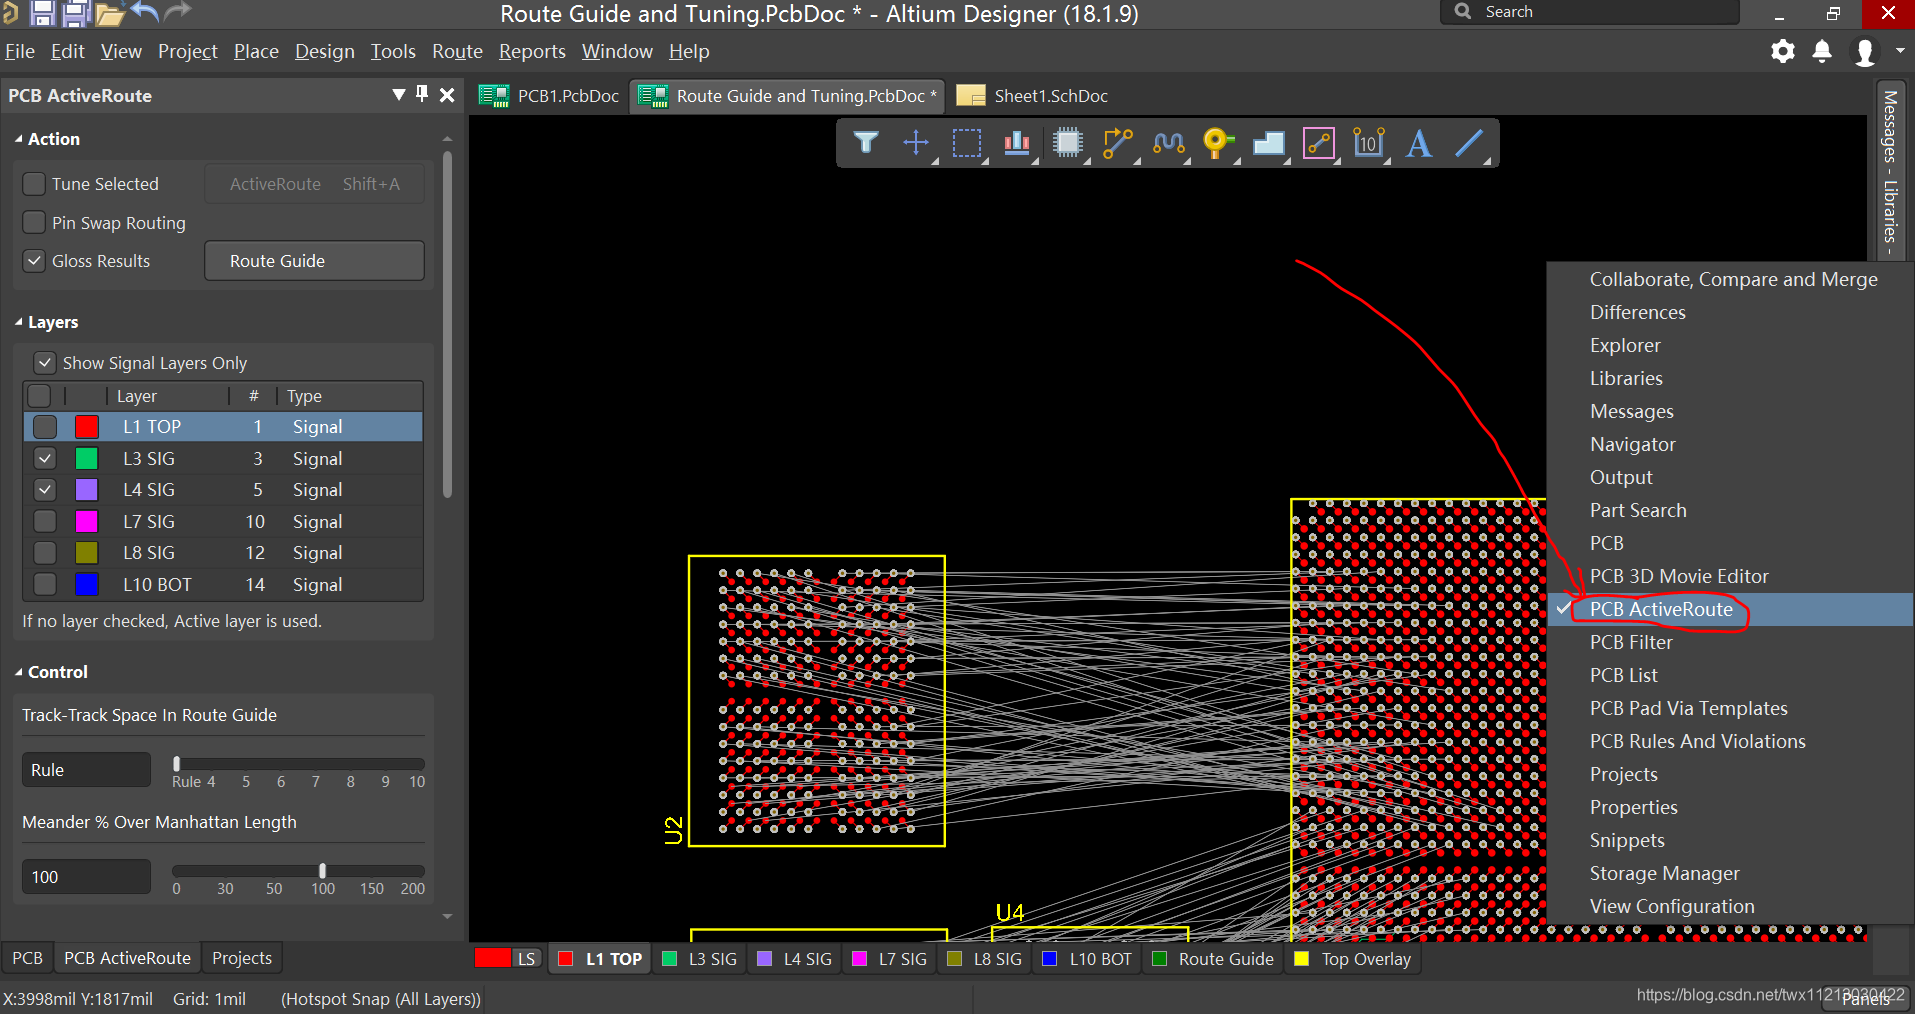The width and height of the screenshot is (1915, 1014).
Task: Activate the interactive routing tool
Action: tap(1118, 143)
